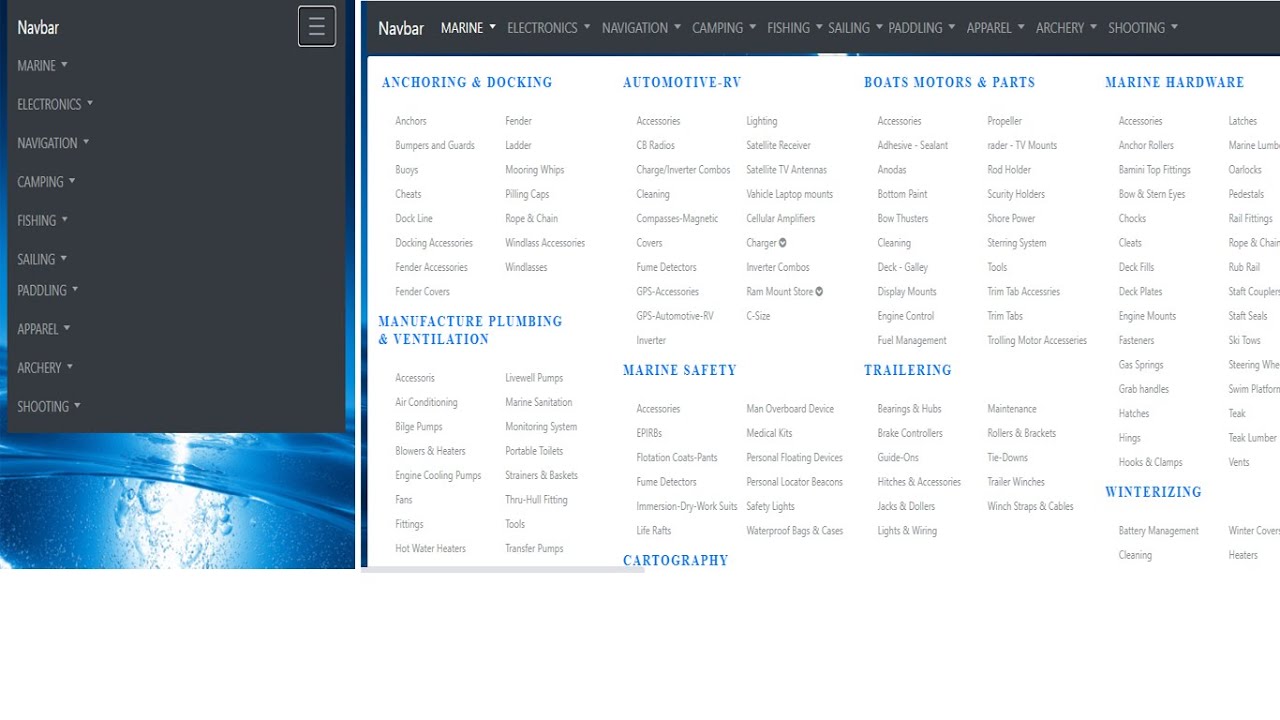Click the BOATS MOTORS & PARTS heading

[950, 82]
